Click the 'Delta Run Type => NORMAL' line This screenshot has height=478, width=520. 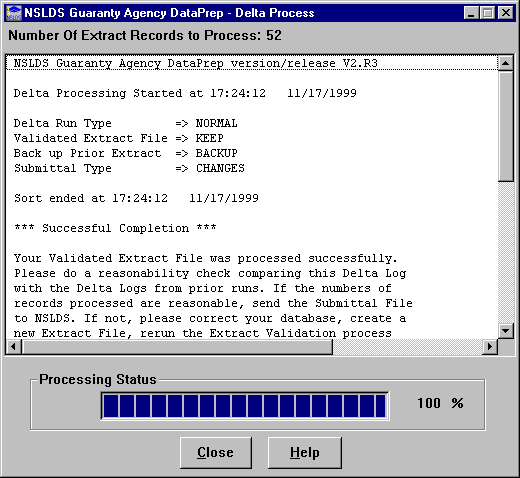[125, 123]
